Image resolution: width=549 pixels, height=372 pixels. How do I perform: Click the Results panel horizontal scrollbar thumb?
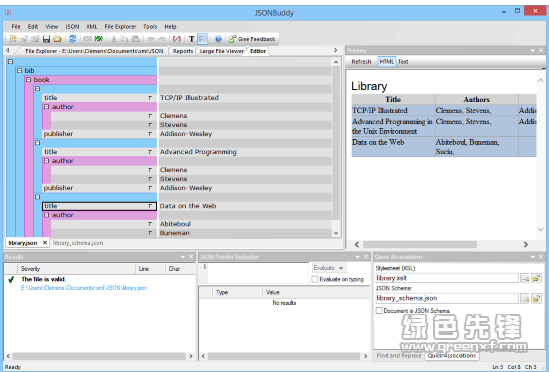pos(99,356)
